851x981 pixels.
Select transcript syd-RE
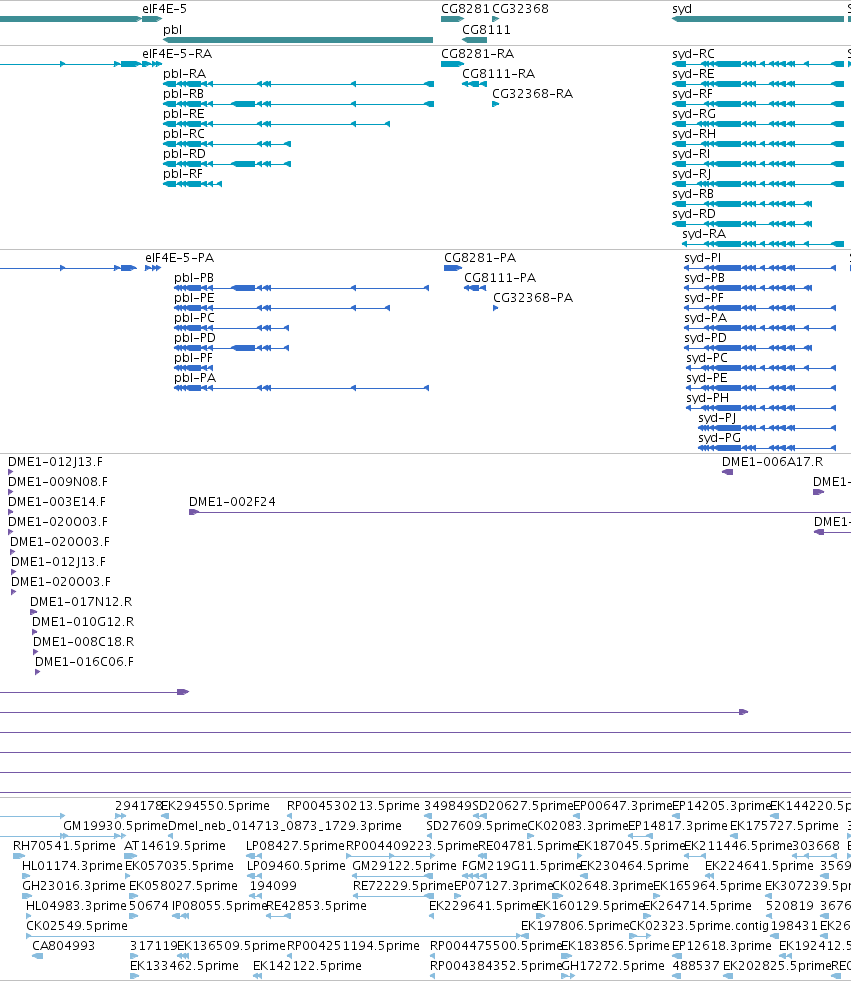click(758, 84)
